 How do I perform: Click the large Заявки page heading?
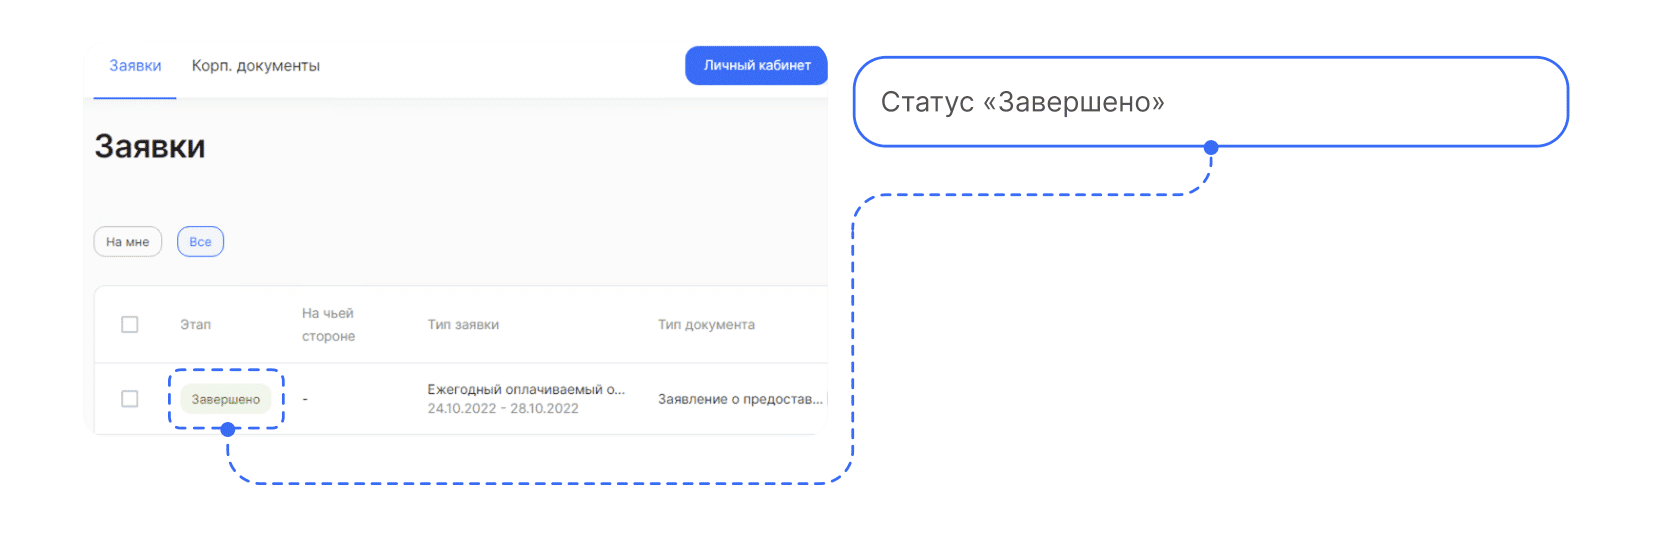[150, 147]
